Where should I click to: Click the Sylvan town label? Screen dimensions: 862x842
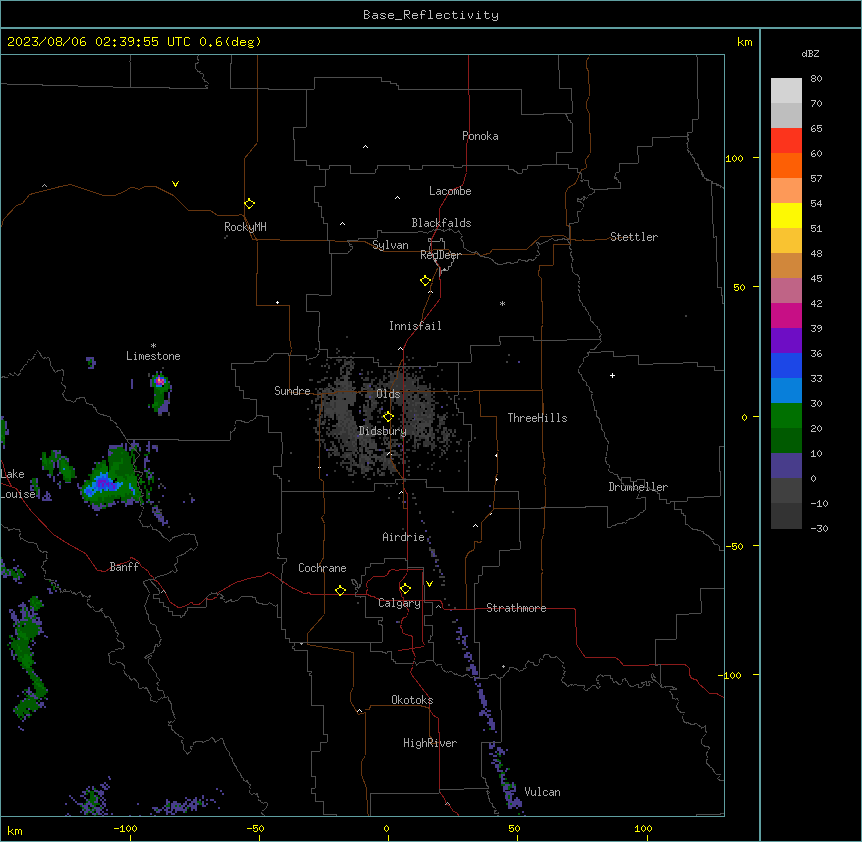tap(390, 245)
